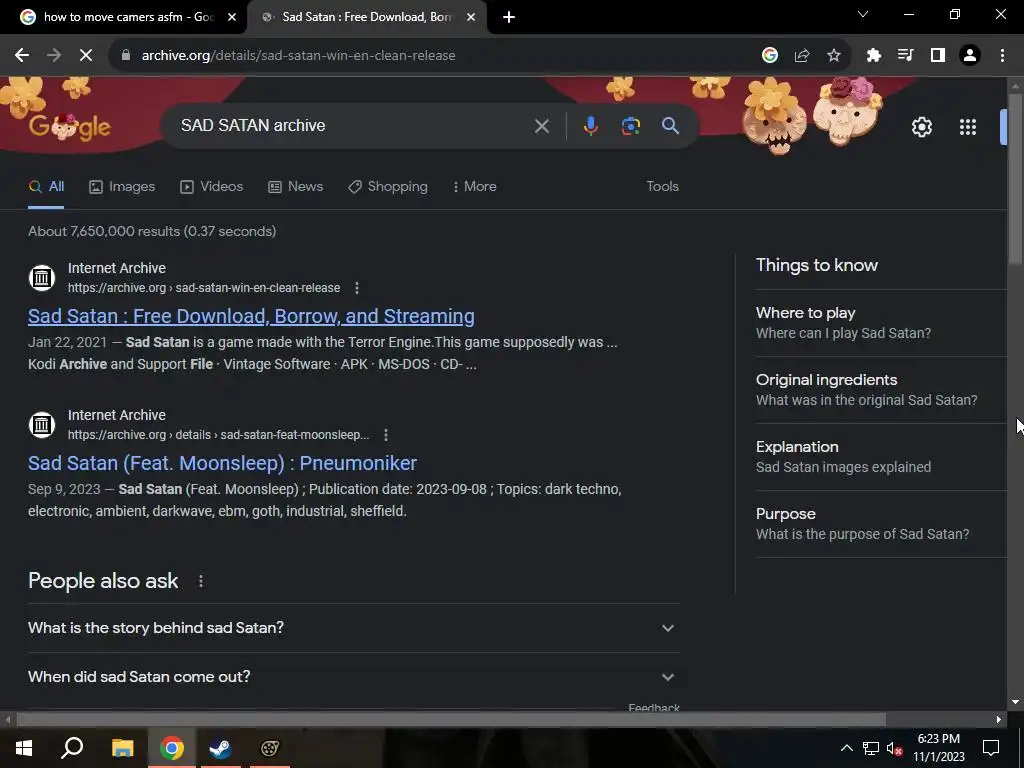Image resolution: width=1024 pixels, height=768 pixels.
Task: Click the View site information lock icon
Action: 125,56
